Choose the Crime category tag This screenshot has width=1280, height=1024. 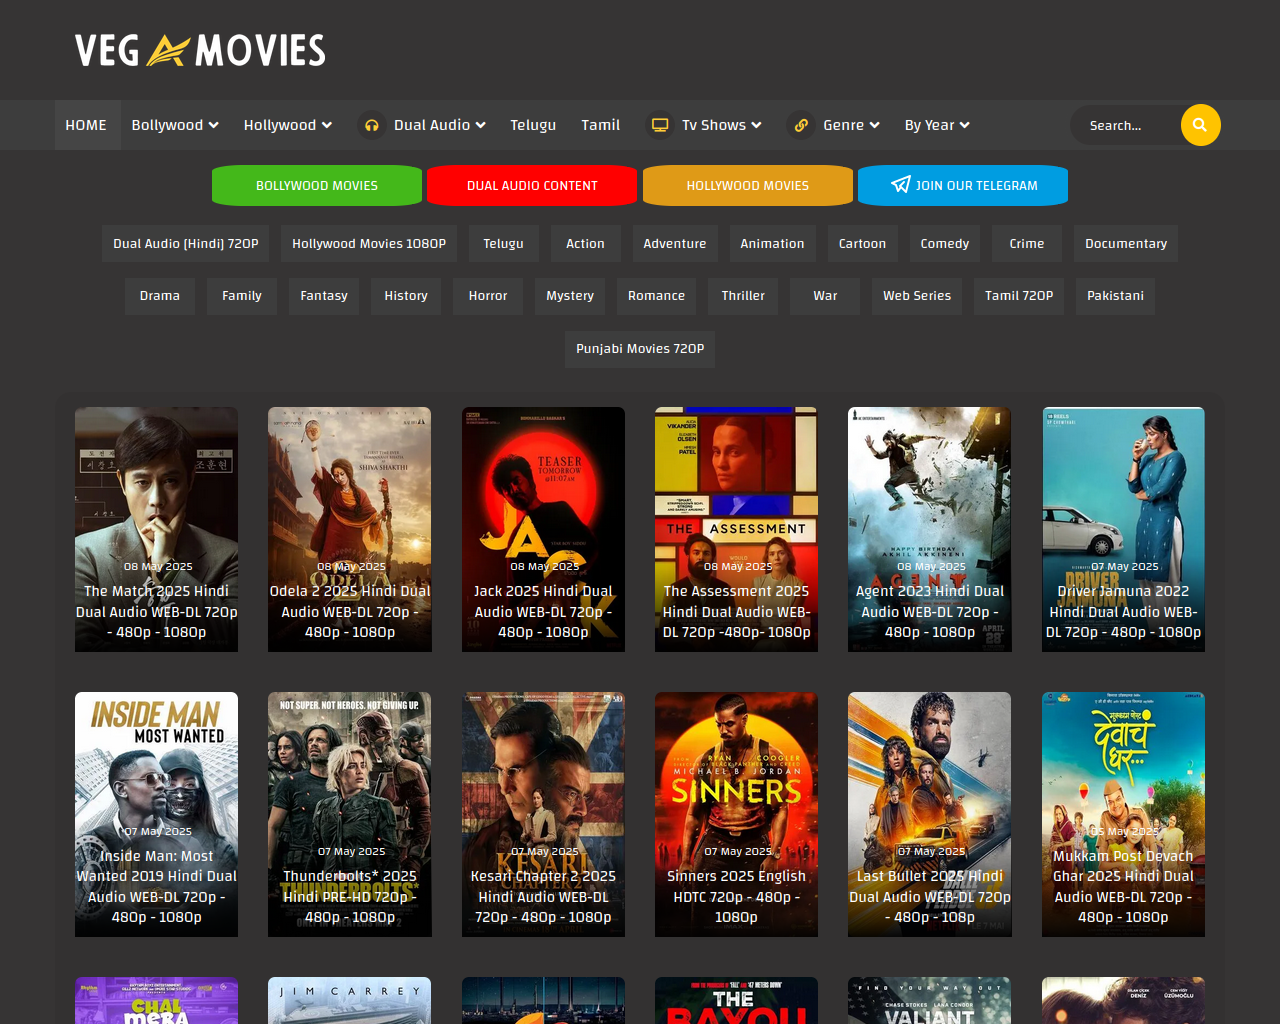click(x=1027, y=243)
